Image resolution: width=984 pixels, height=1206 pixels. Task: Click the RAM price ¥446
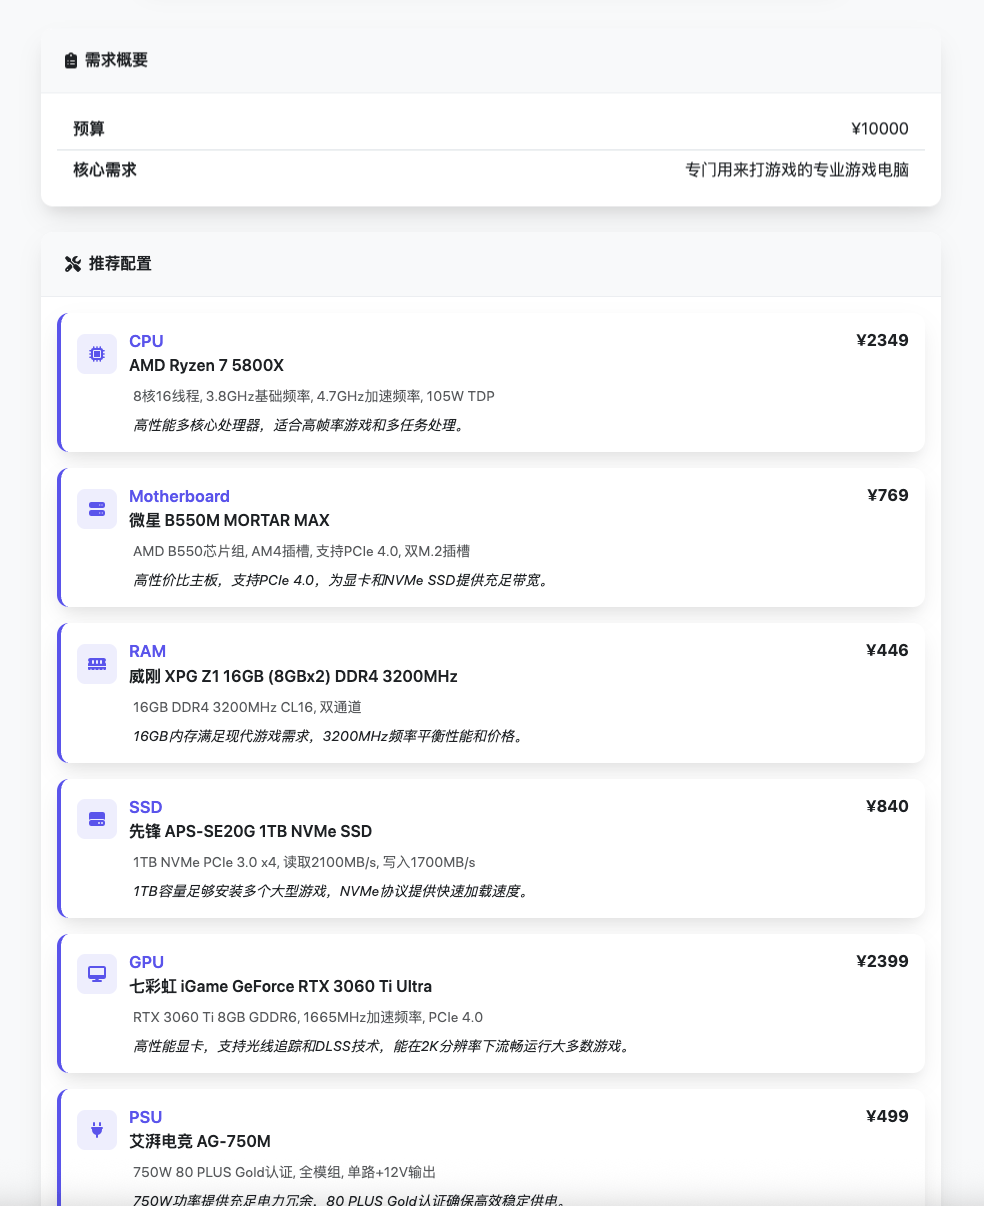[888, 651]
